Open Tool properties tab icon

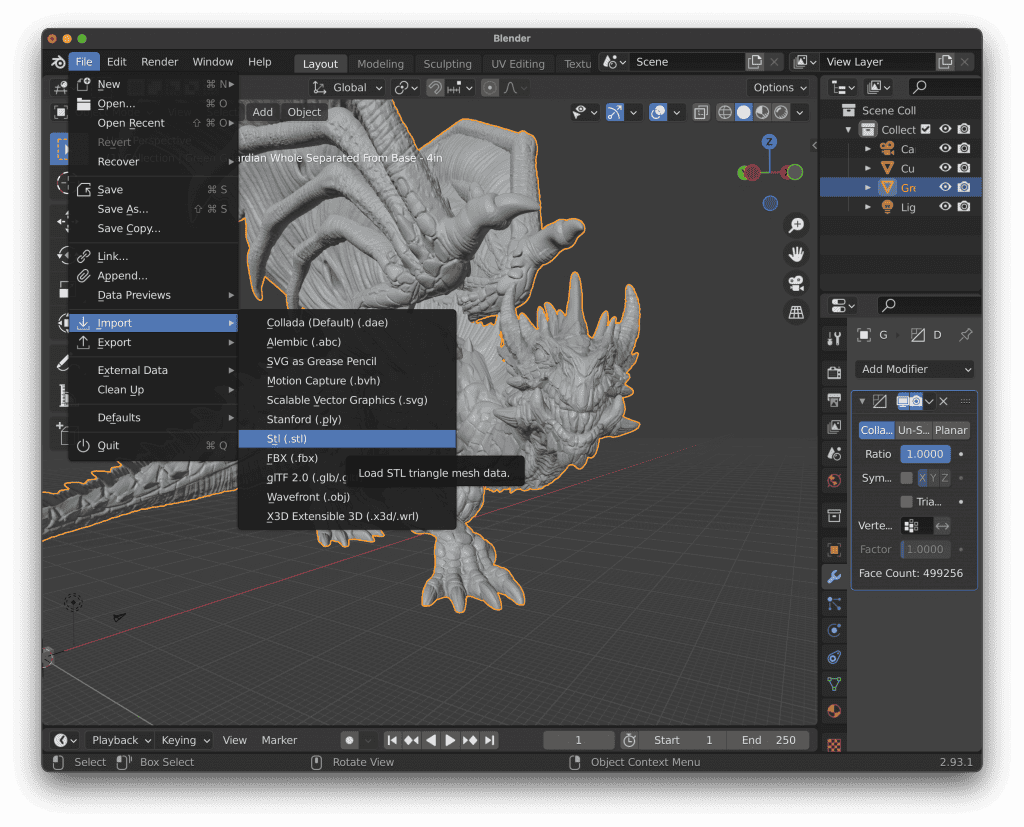coord(834,338)
